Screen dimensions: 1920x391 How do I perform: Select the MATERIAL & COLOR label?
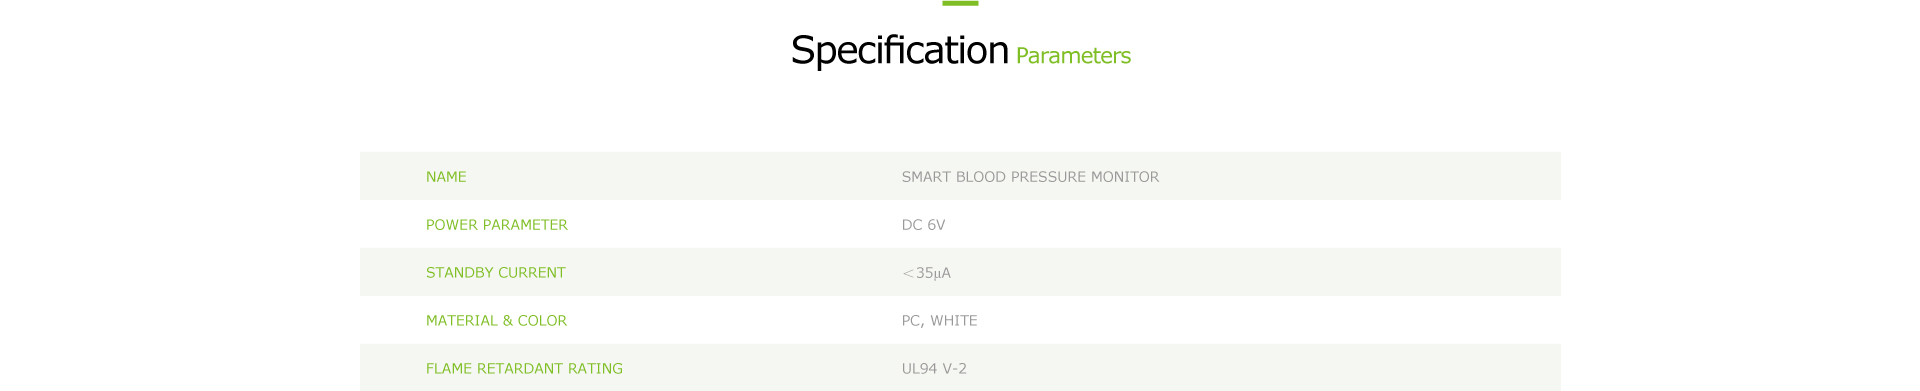point(496,321)
